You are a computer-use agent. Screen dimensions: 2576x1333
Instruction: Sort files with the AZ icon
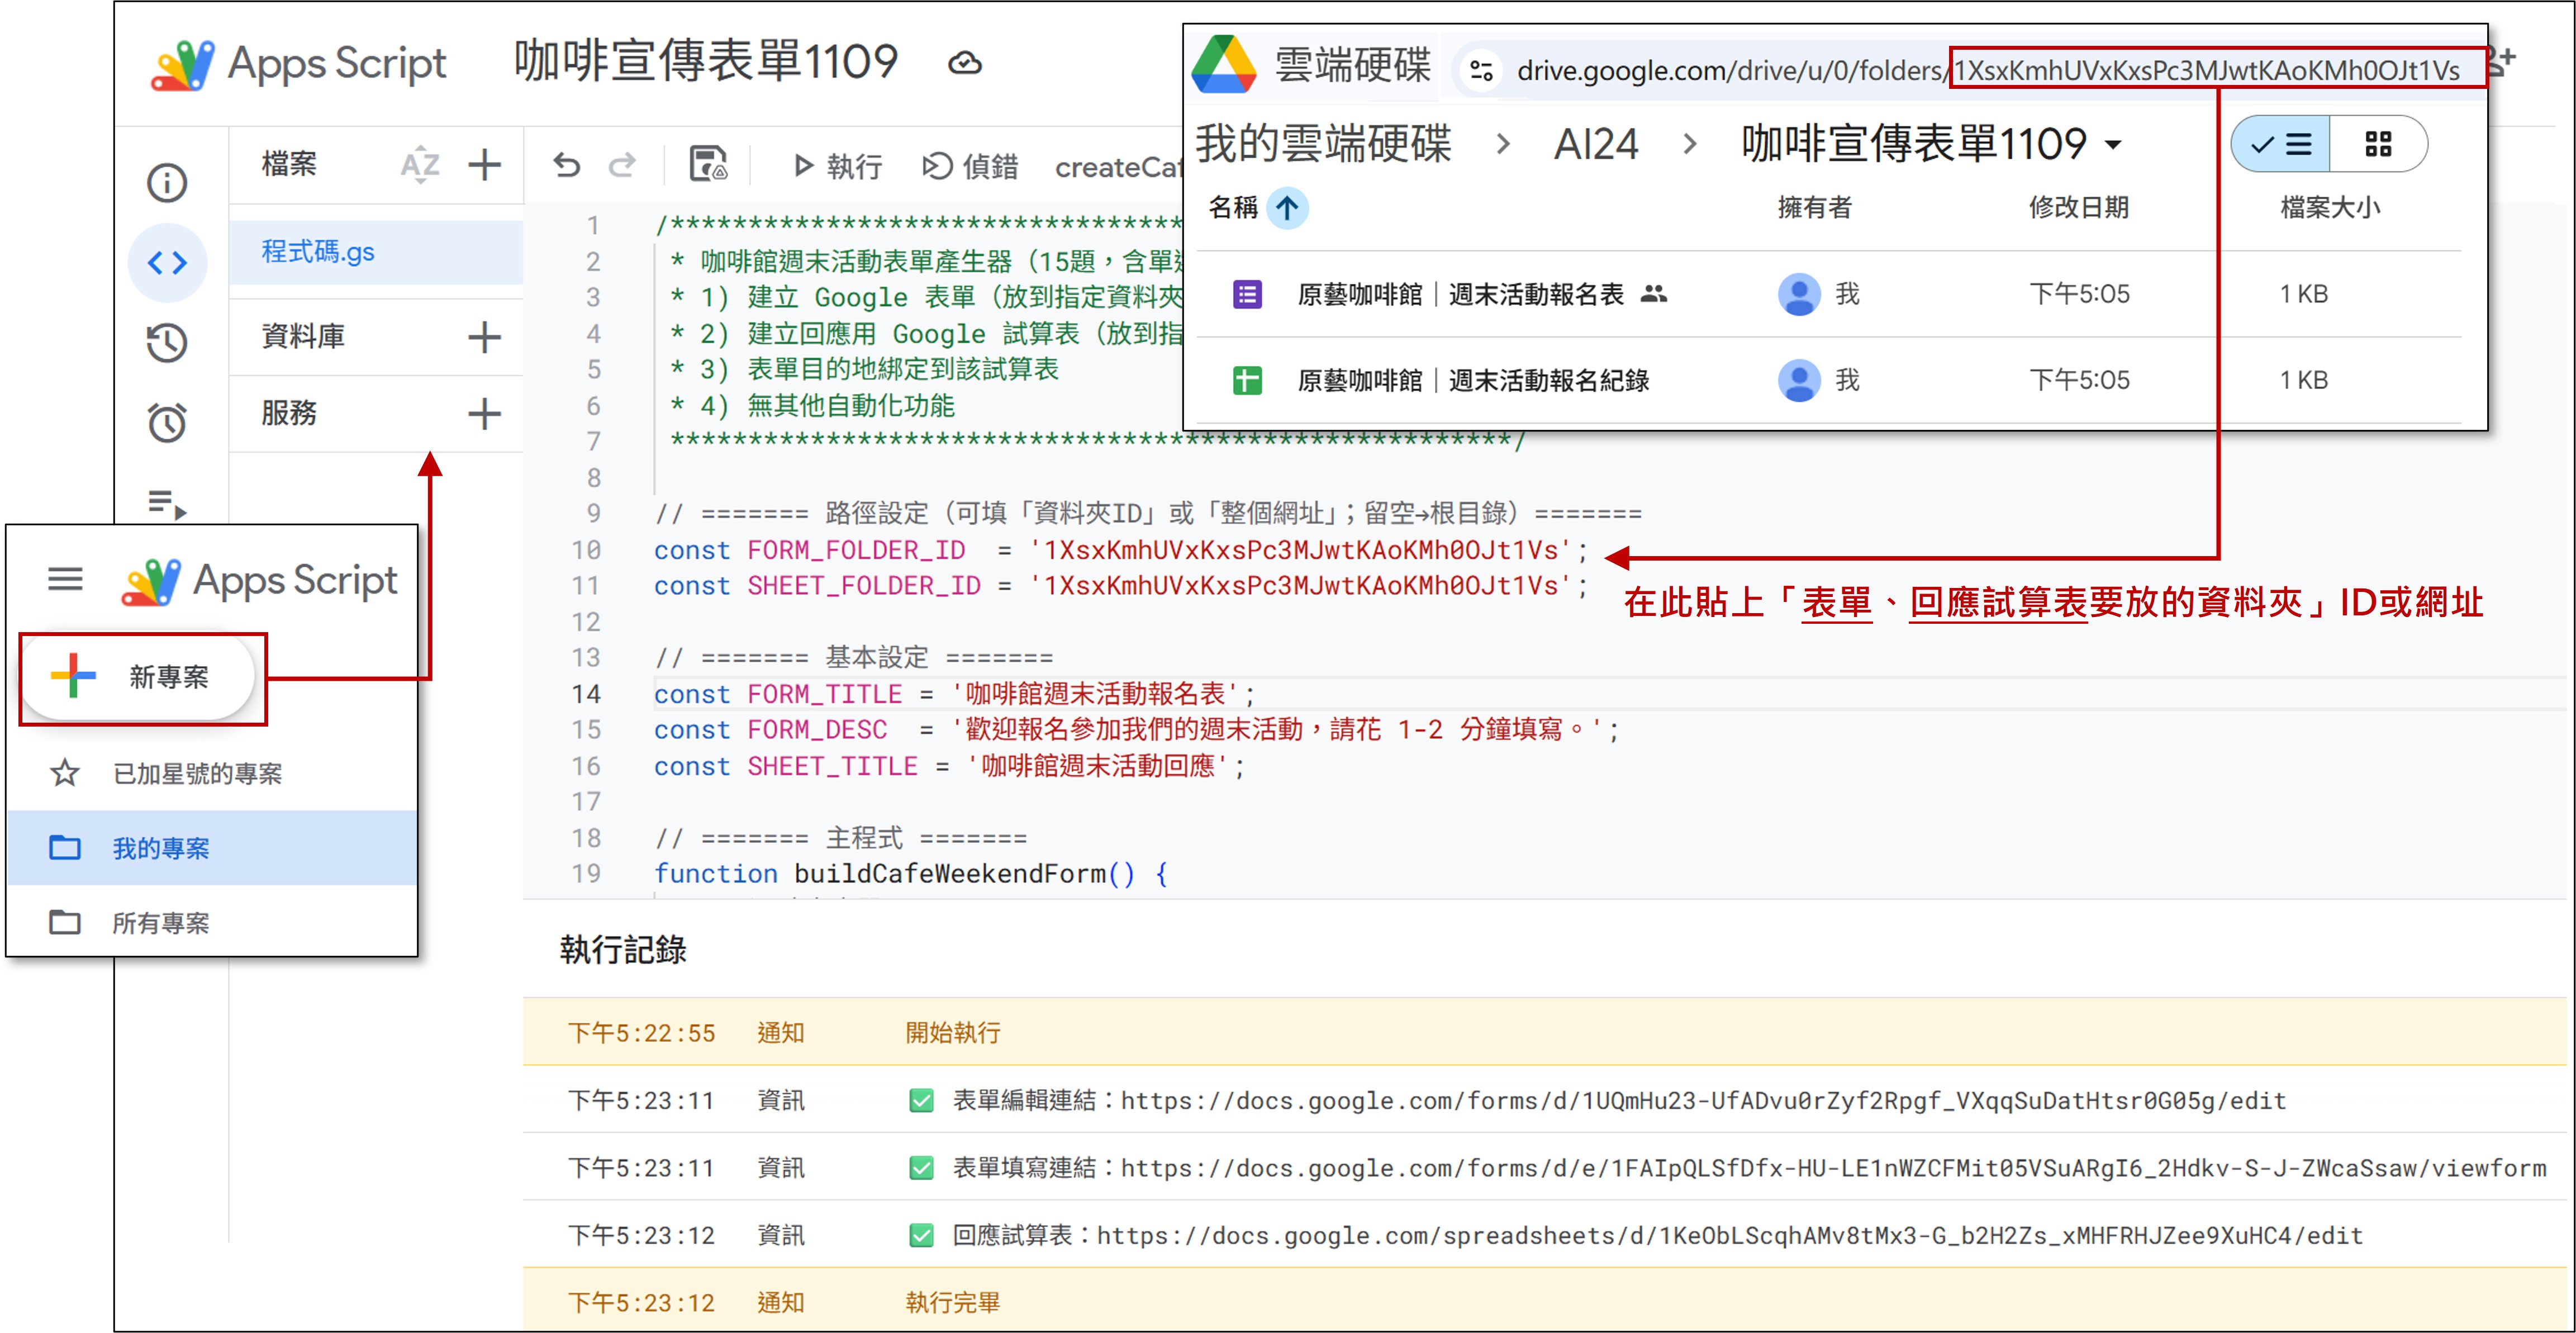(x=420, y=164)
